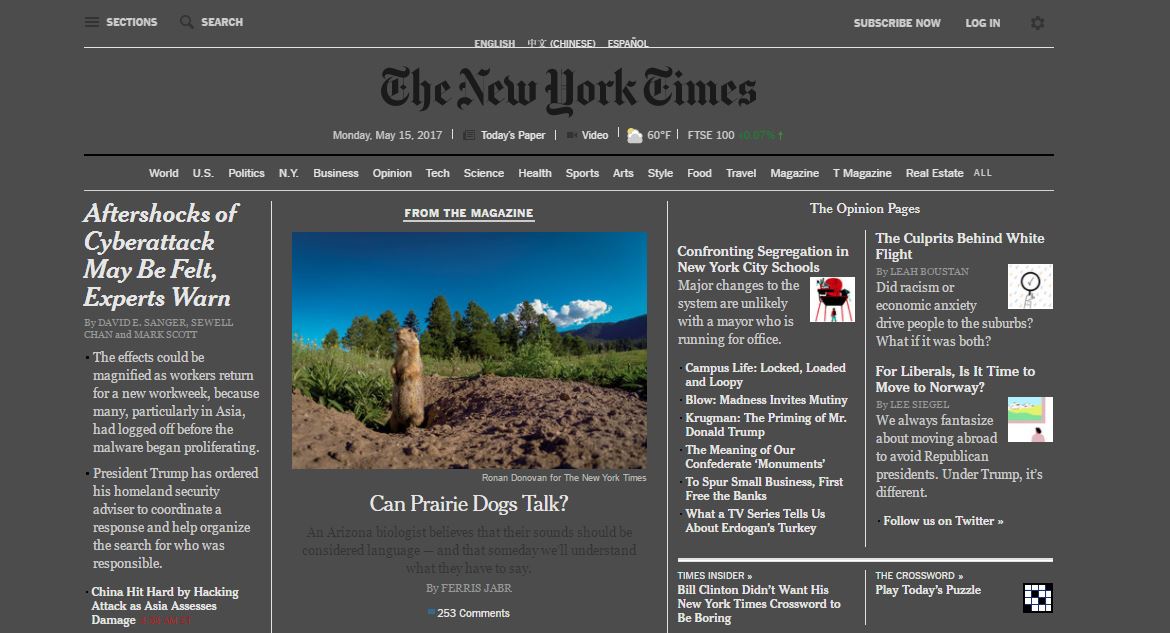The image size is (1170, 633).
Task: Open the World section tab
Action: (x=163, y=172)
